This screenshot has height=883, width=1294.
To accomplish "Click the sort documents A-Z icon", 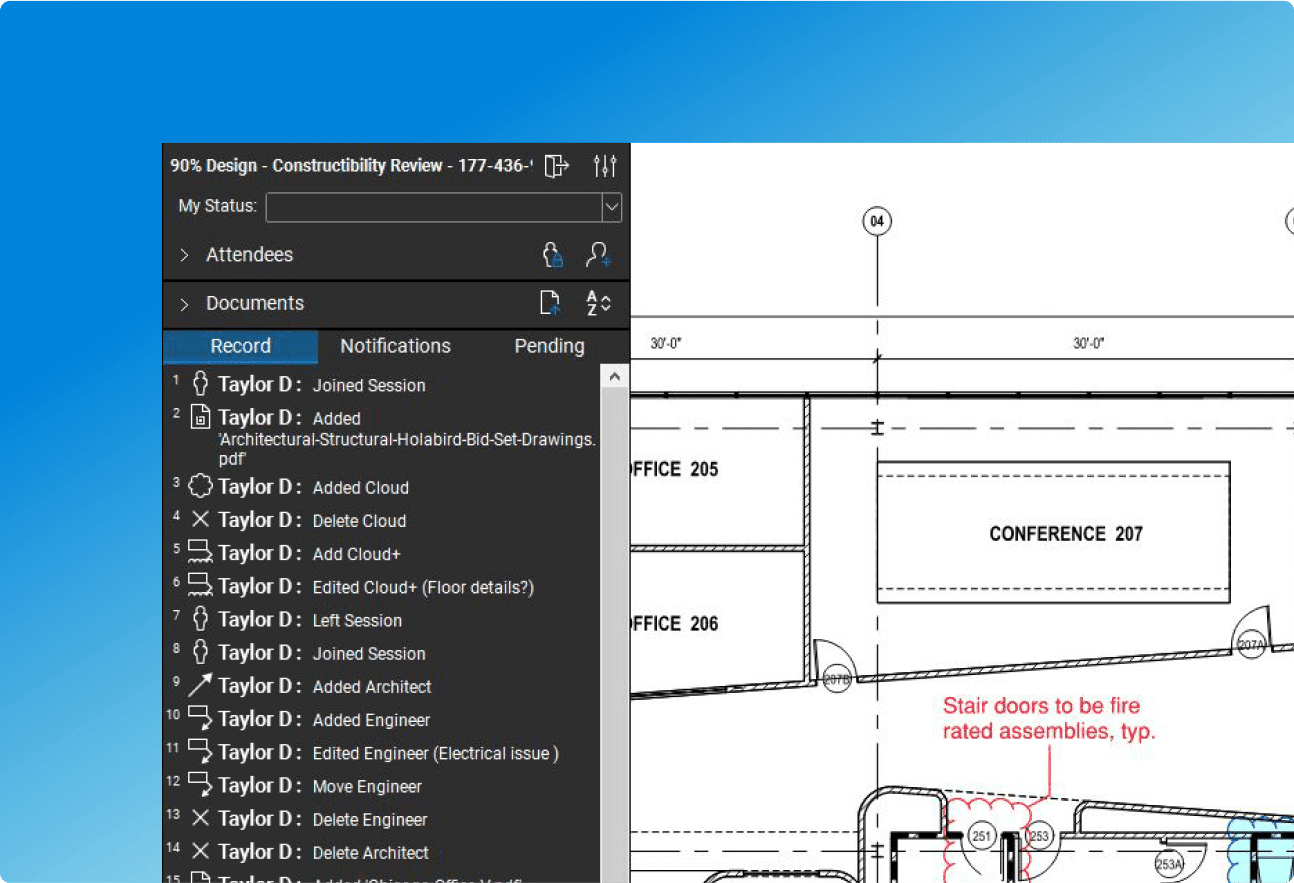I will (598, 303).
